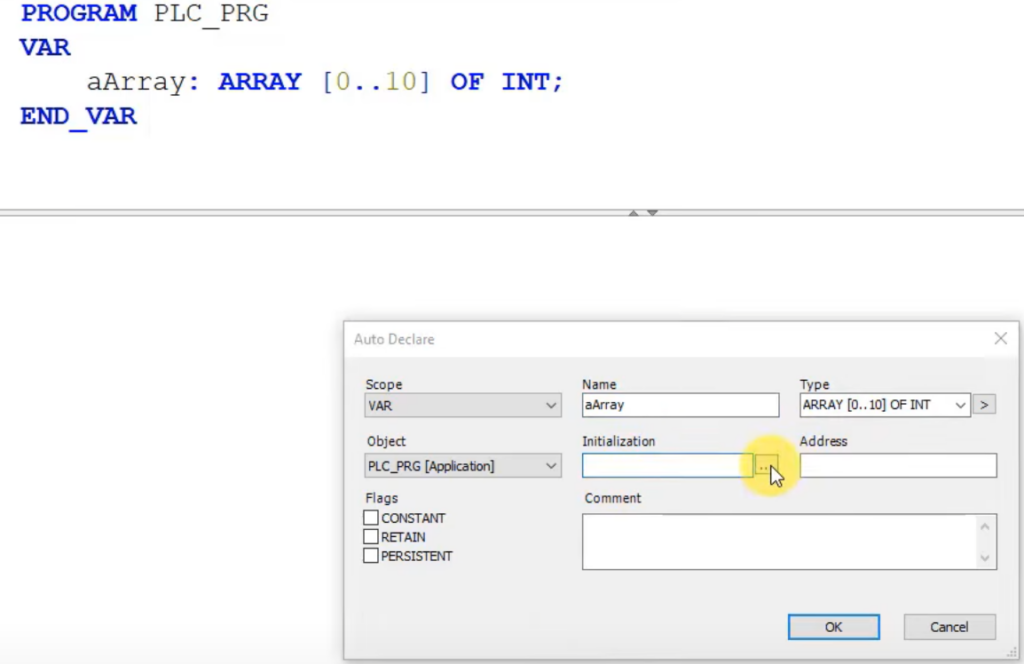Dismiss the dialog with Cancel
This screenshot has height=664, width=1024.
pyautogui.click(x=948, y=627)
